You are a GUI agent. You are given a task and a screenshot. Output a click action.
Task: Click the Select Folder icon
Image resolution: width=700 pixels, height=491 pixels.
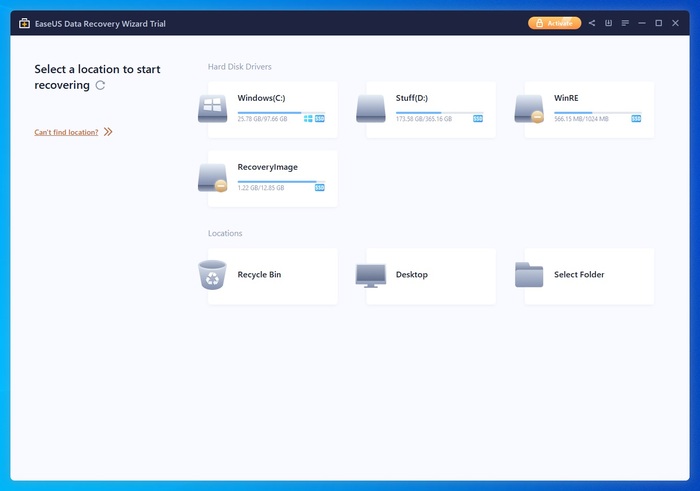pos(529,275)
